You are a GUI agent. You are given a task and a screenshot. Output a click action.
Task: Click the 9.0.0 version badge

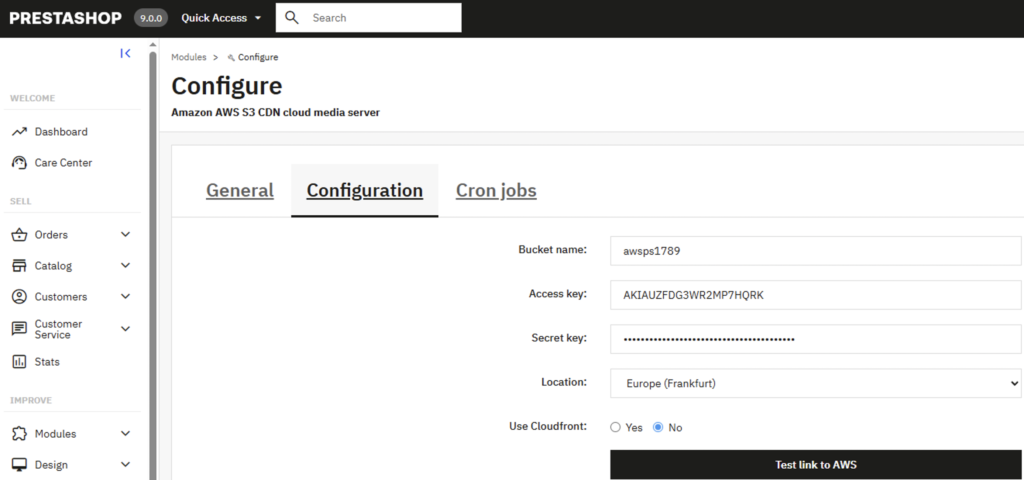click(151, 18)
